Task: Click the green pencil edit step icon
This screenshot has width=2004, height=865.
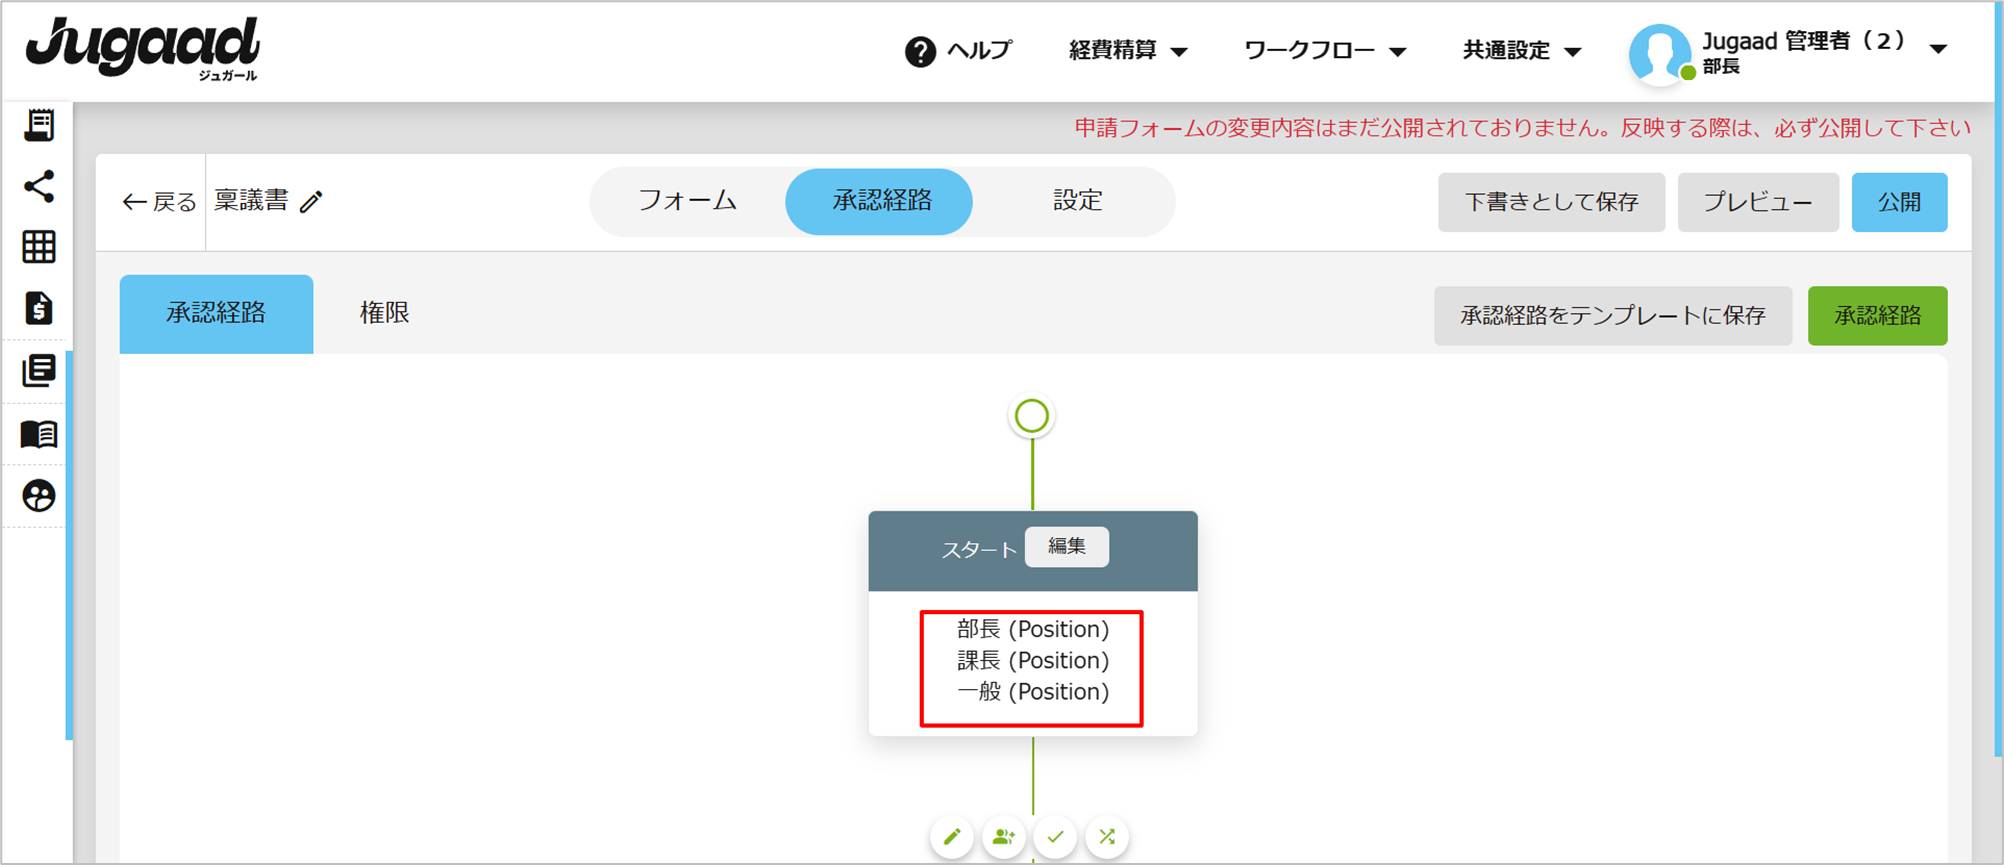Action: click(952, 837)
